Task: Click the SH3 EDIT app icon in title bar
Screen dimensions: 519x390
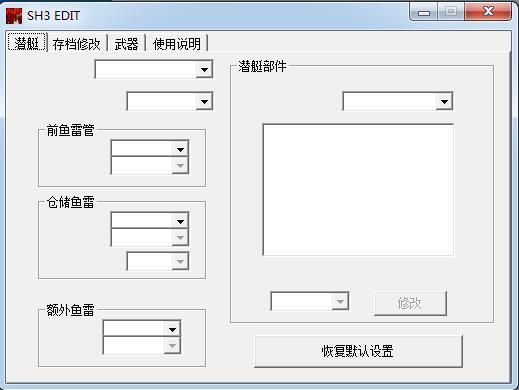Action: point(14,16)
